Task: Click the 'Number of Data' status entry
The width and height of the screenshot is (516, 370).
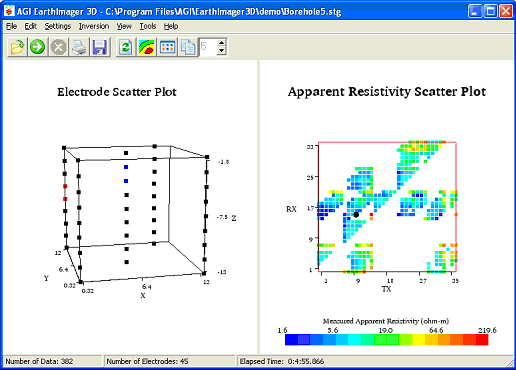Action: 39,361
